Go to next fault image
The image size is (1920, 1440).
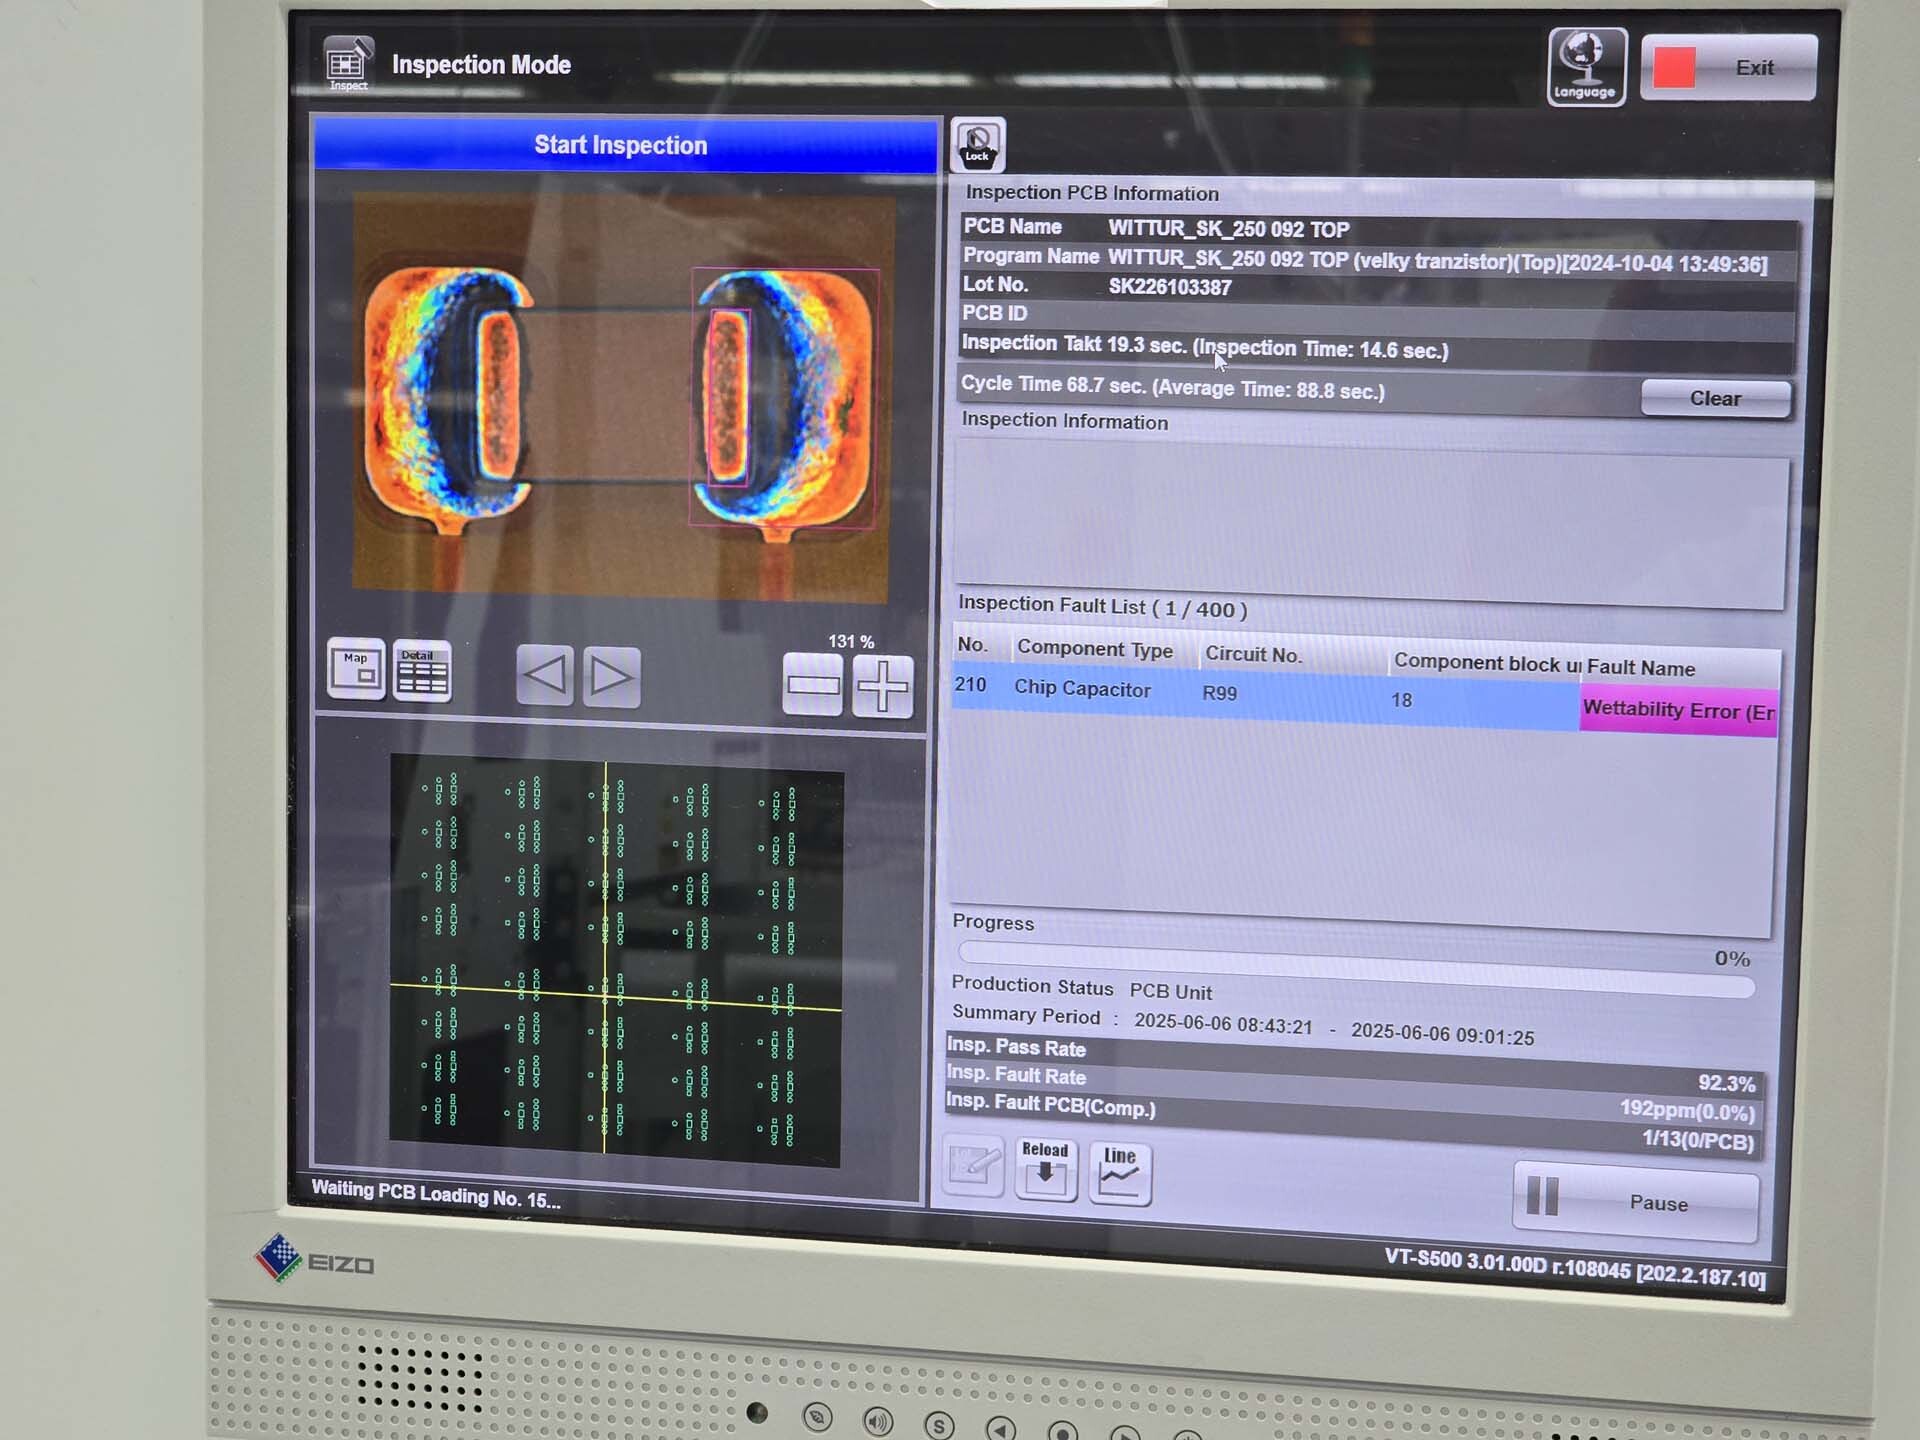(x=611, y=677)
